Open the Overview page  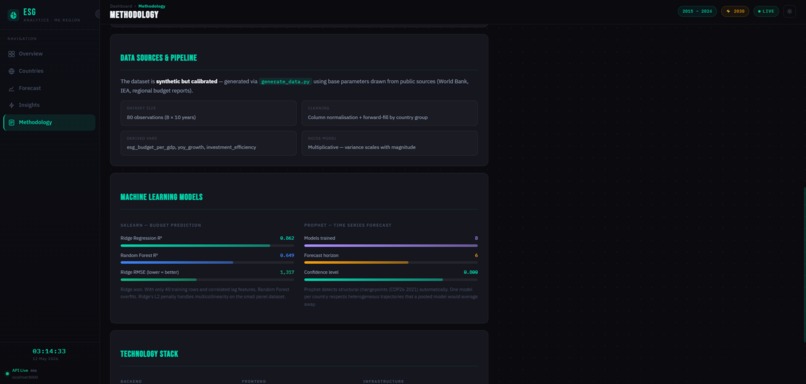point(49,54)
